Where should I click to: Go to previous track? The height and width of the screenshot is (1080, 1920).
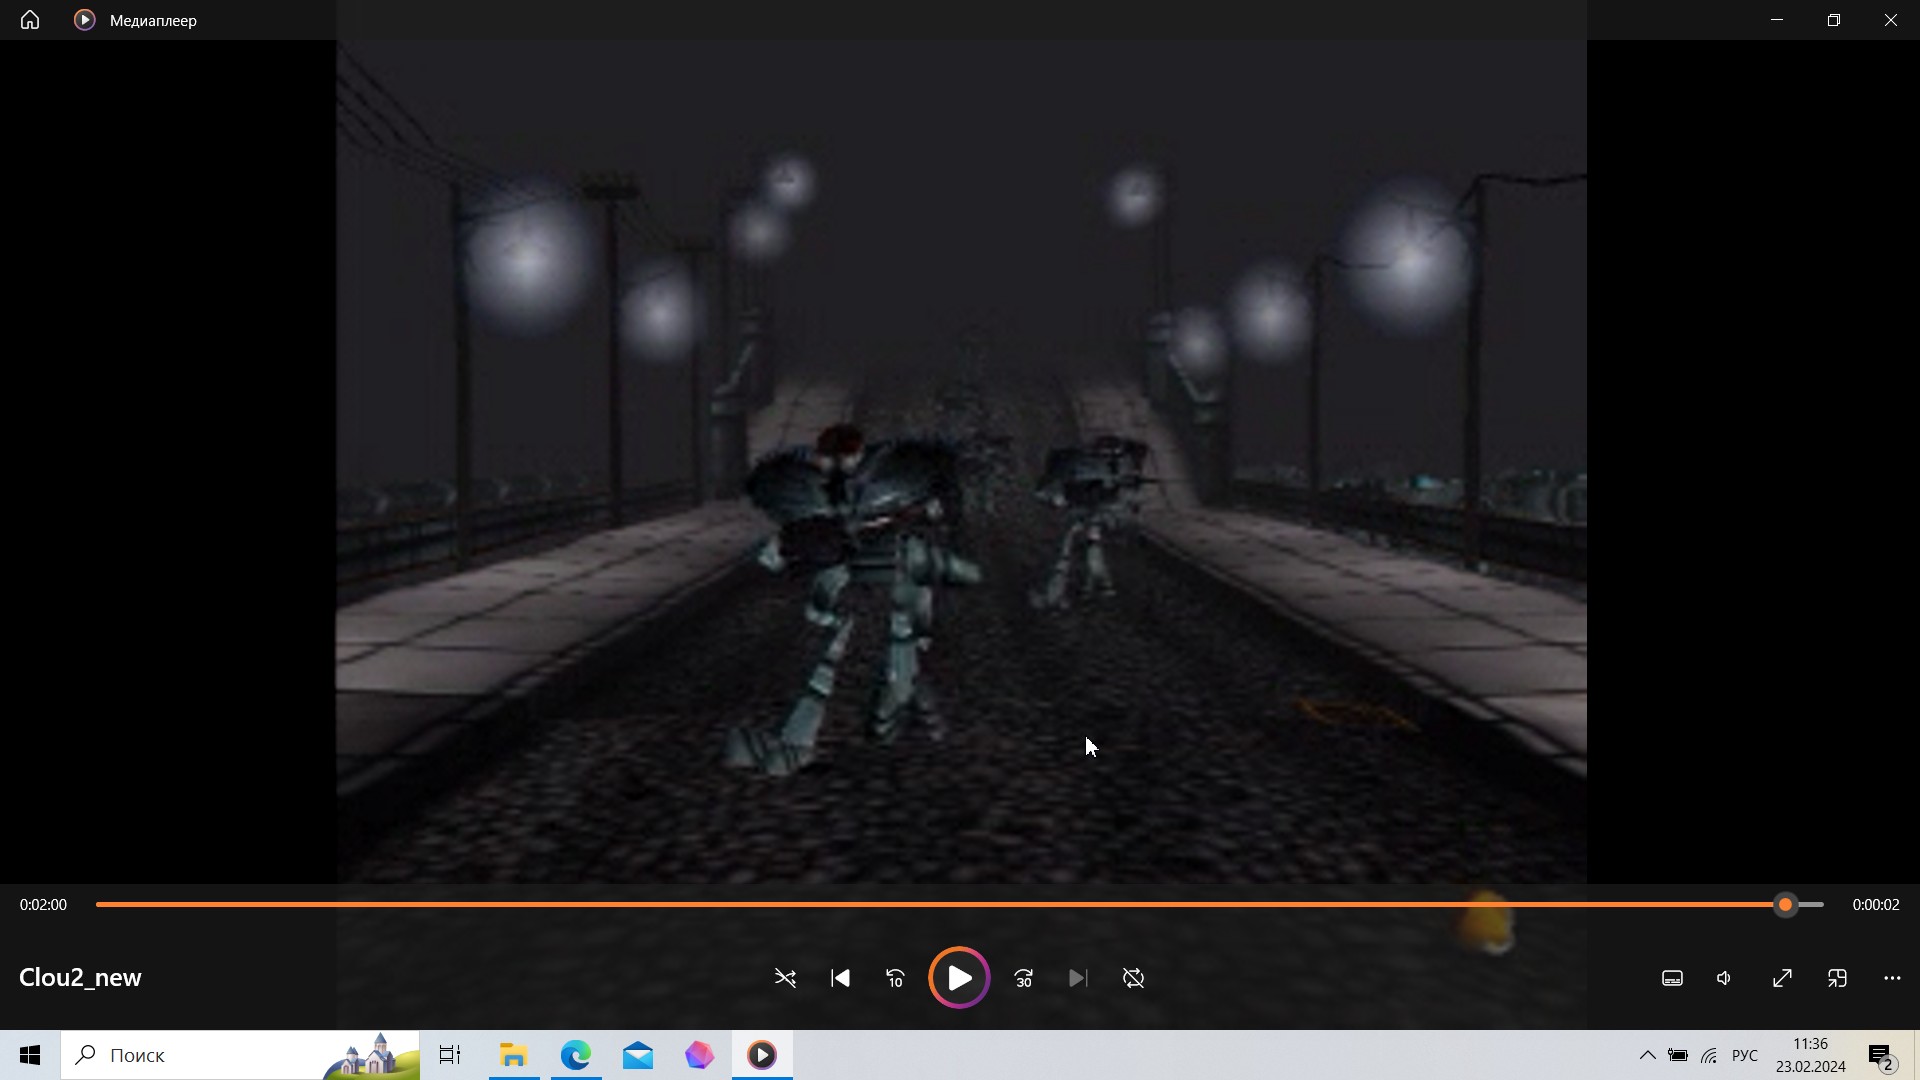pyautogui.click(x=840, y=978)
